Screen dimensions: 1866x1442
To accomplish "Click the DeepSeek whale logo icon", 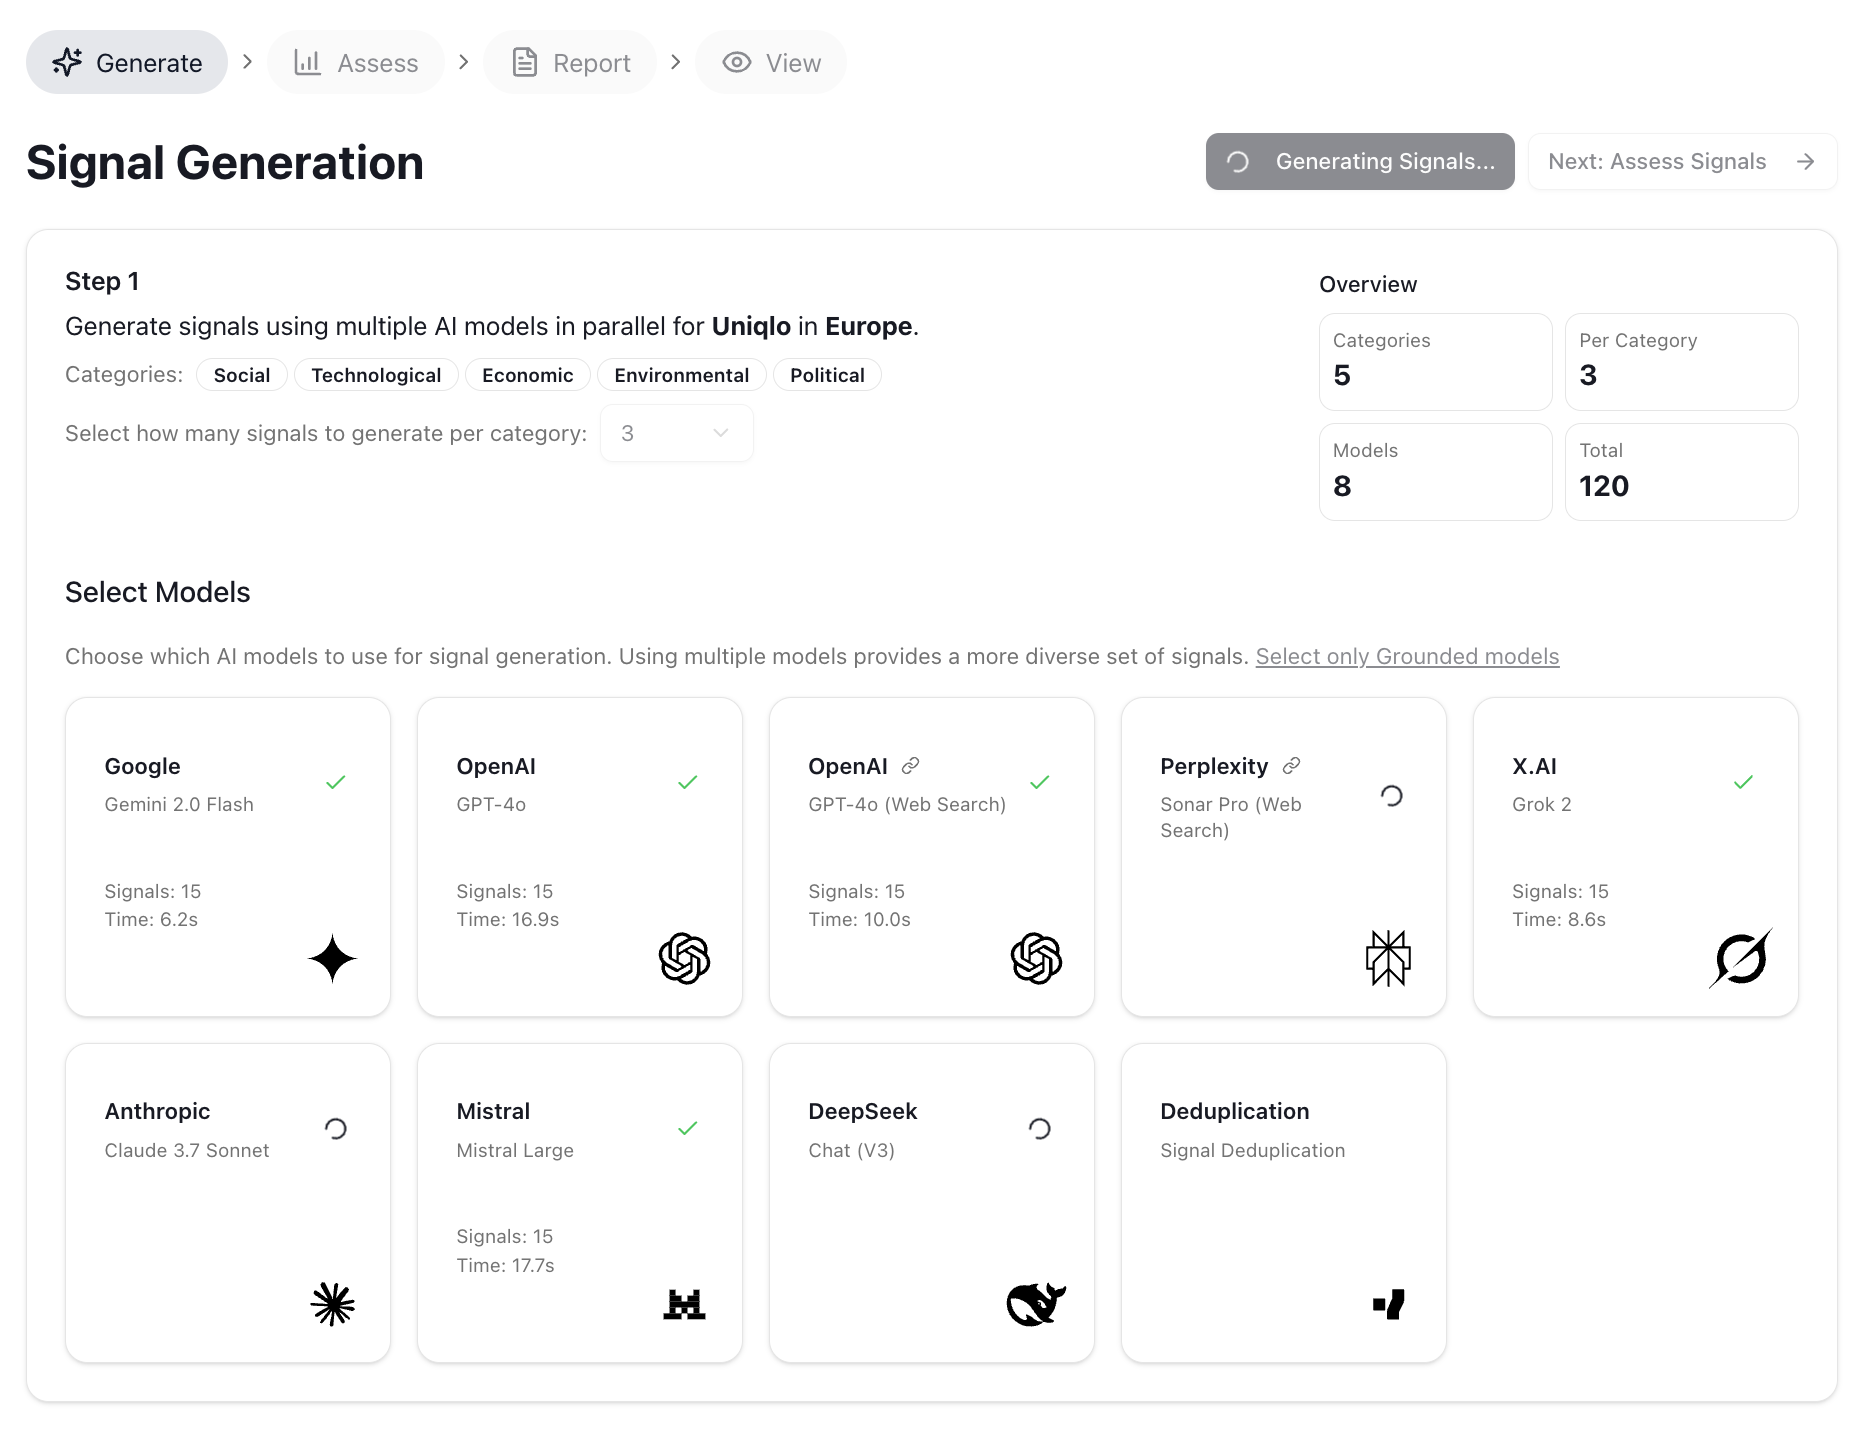I will coord(1036,1304).
